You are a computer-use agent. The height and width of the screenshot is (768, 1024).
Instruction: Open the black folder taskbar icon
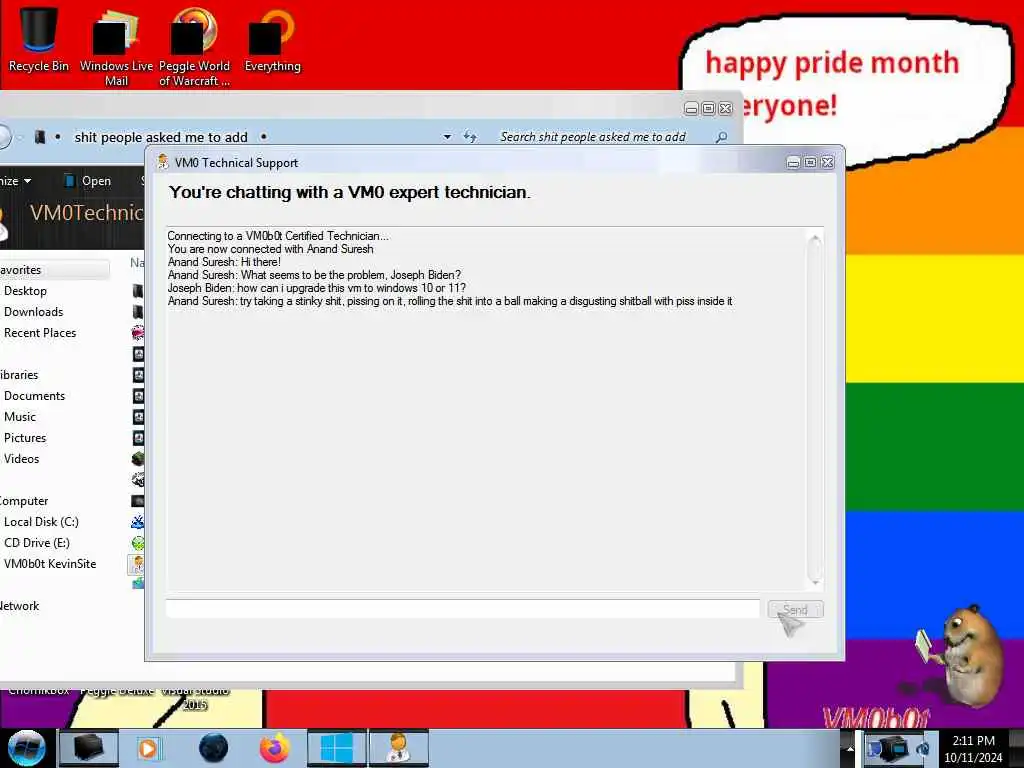coord(89,748)
